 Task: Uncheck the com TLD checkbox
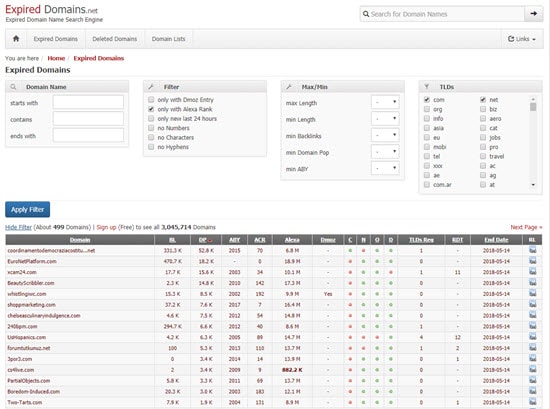pos(427,100)
